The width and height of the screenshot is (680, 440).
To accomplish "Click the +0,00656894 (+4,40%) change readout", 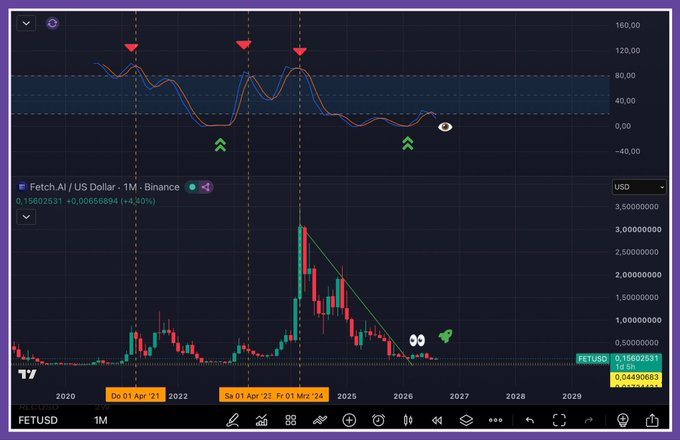I will coord(111,201).
